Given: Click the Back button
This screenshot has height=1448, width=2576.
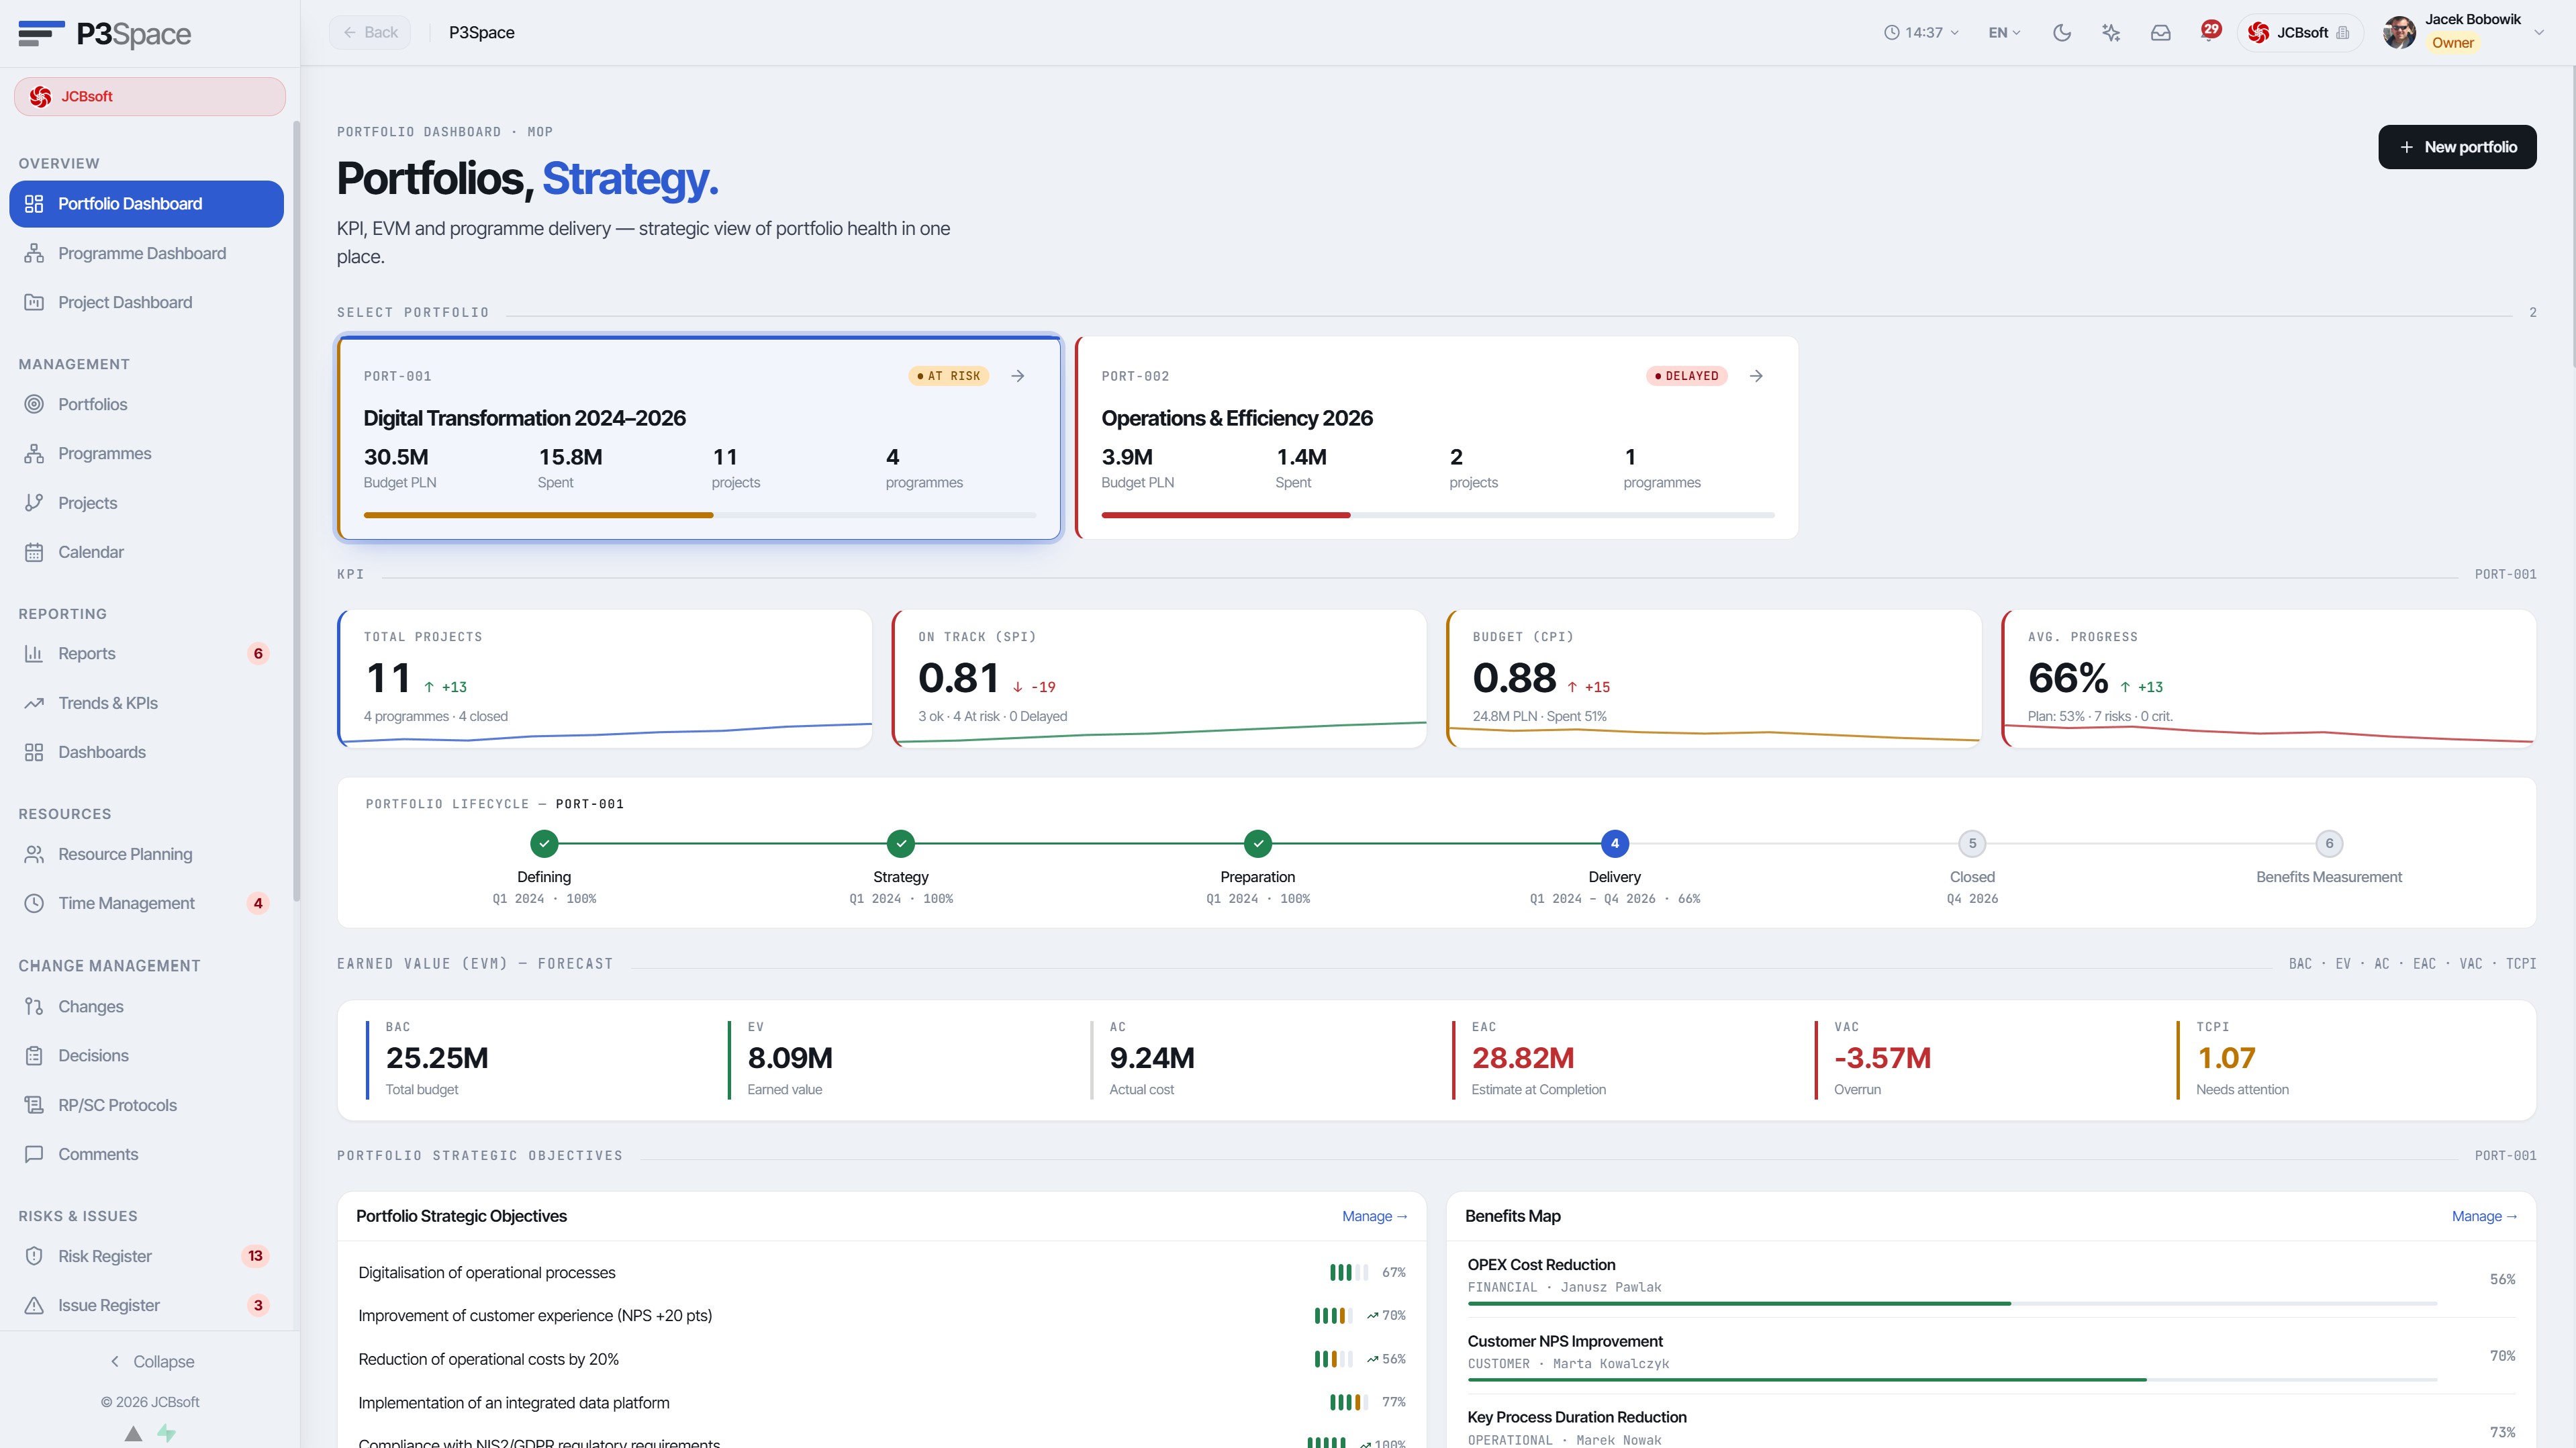Looking at the screenshot, I should [370, 33].
